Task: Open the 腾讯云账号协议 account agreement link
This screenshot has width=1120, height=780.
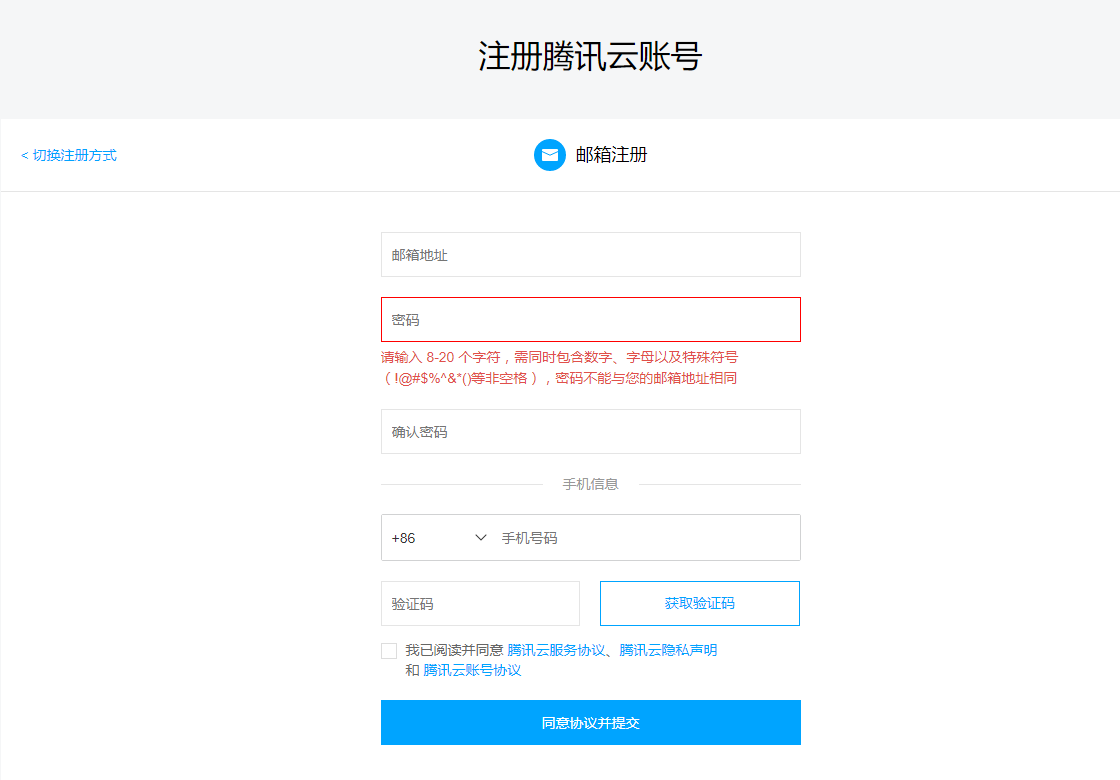Action: click(472, 670)
